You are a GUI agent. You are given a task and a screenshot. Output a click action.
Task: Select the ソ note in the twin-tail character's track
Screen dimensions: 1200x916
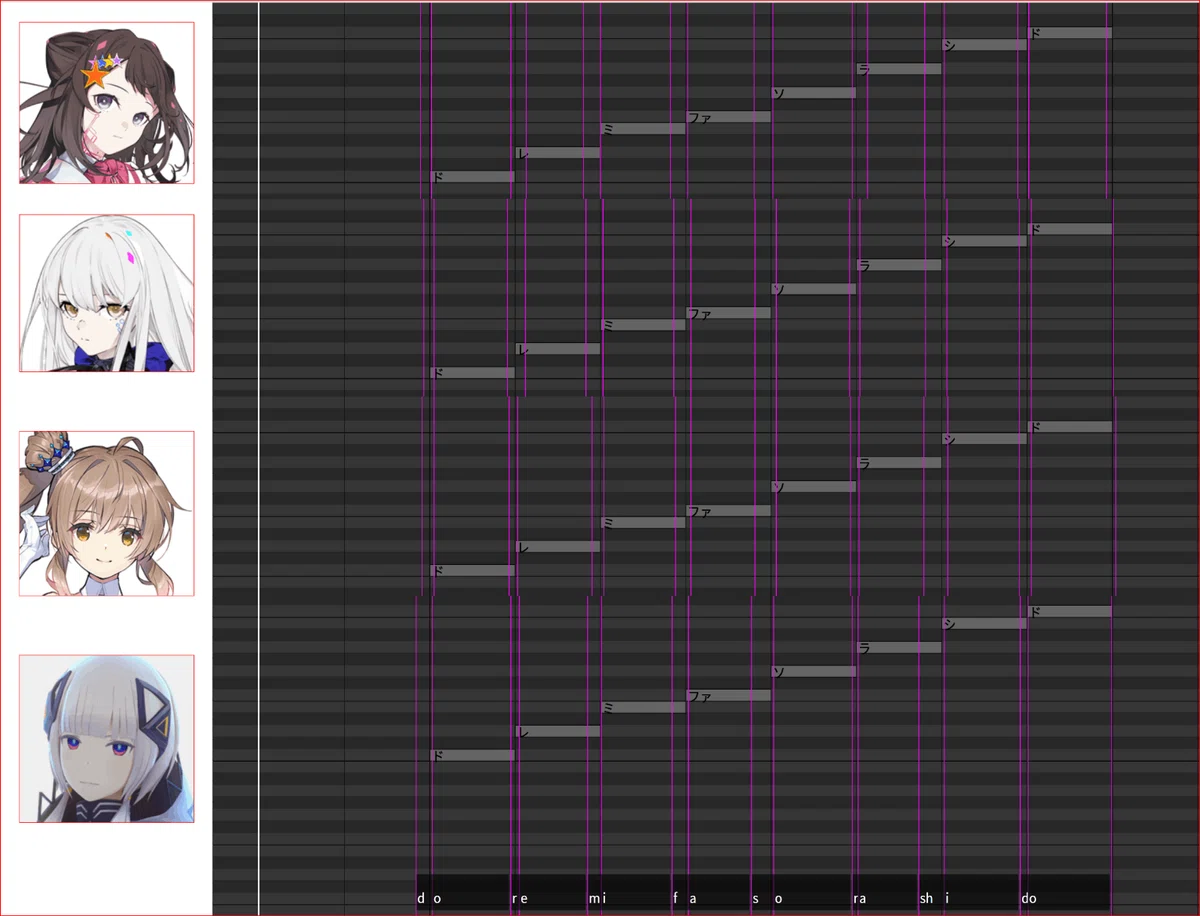click(814, 487)
